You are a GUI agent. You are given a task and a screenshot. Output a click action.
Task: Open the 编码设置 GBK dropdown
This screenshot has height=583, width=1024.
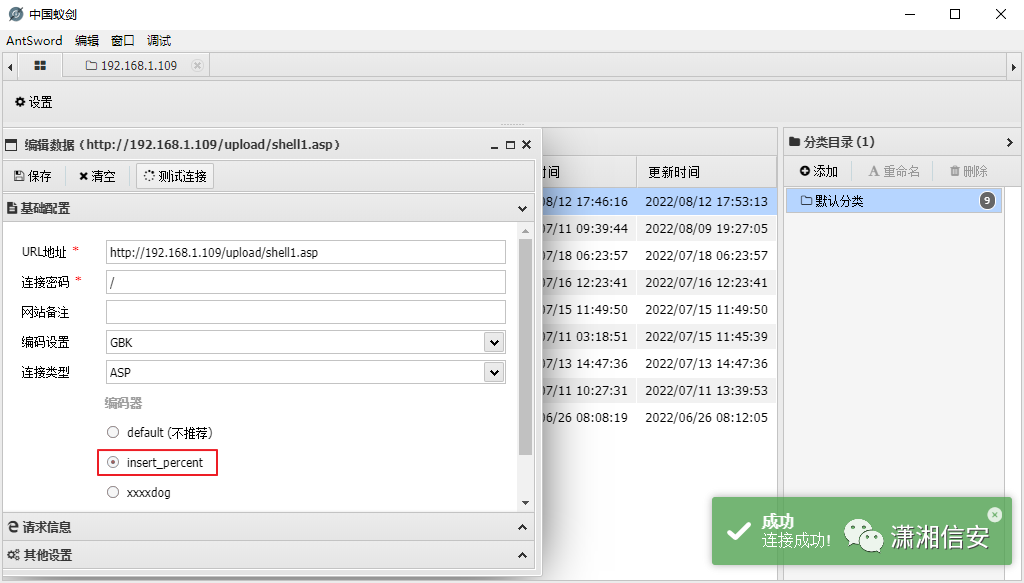(494, 342)
